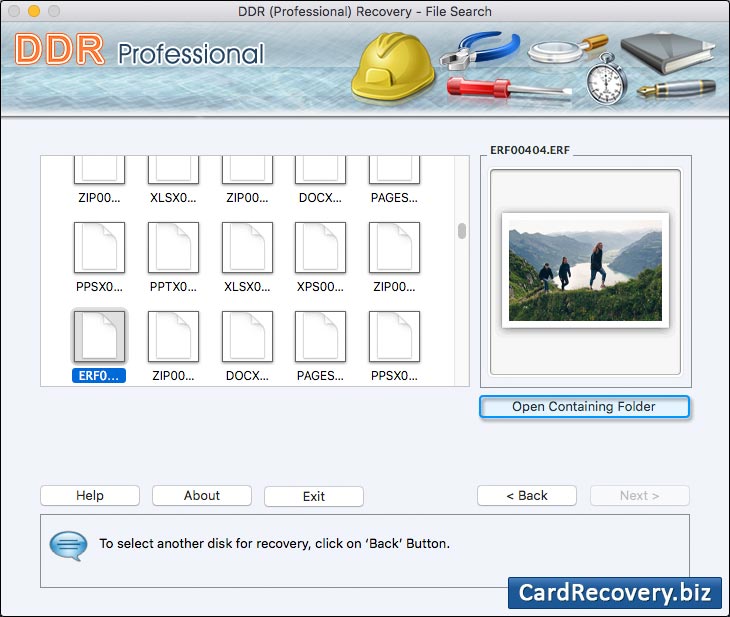Select the DOCX... file in the ERF0... row

coord(247,337)
